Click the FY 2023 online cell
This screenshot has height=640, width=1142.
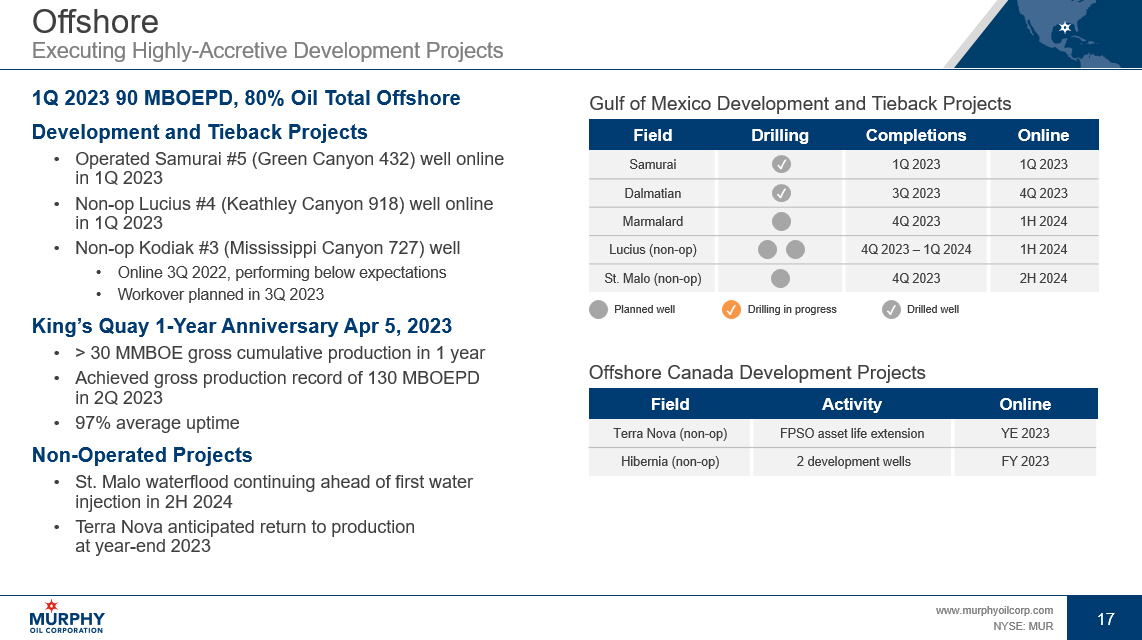click(x=1025, y=462)
